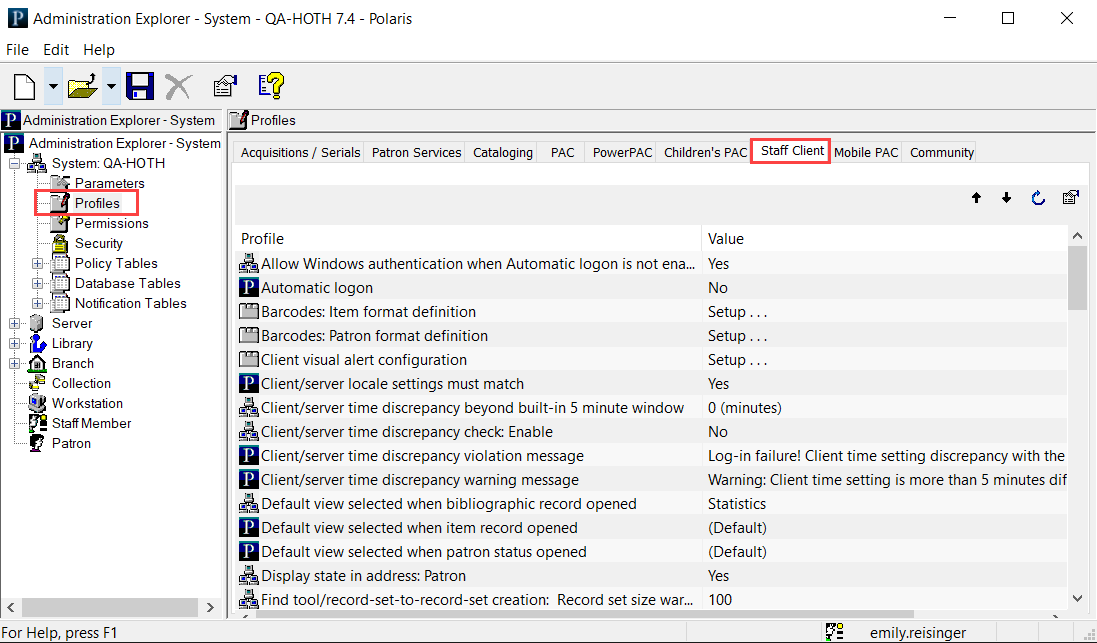Screen dimensions: 1097x643
Task: Expand the Server tree node
Action: 15,324
